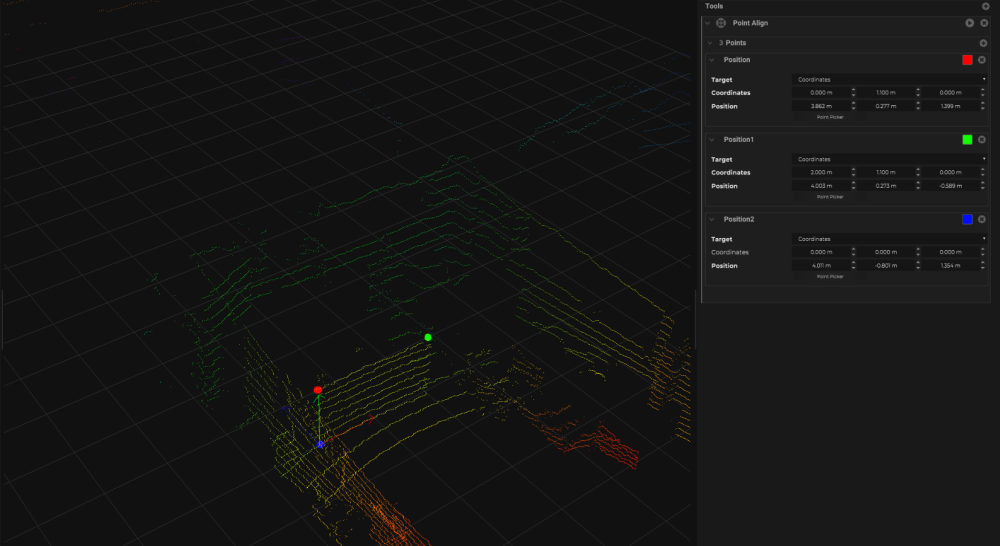Open Target dropdown for Position2

click(890, 239)
